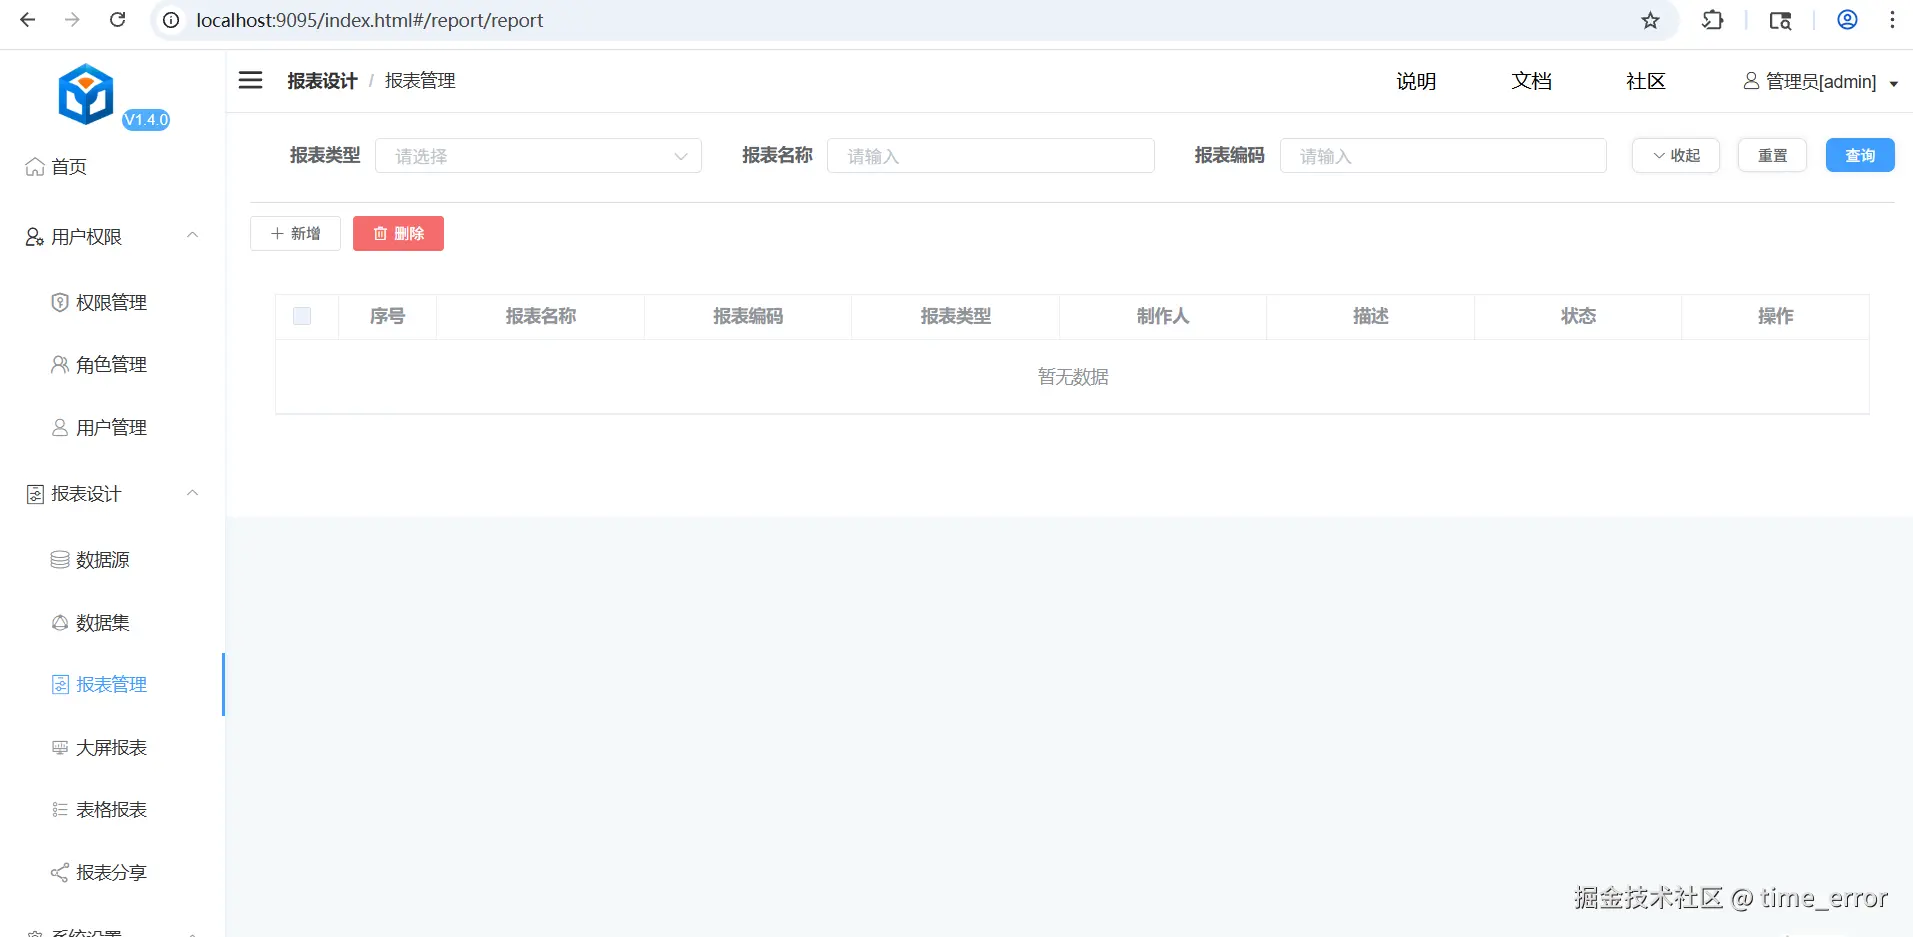The image size is (1913, 937).
Task: Click the 报表管理 breadcrumb text
Action: (420, 81)
